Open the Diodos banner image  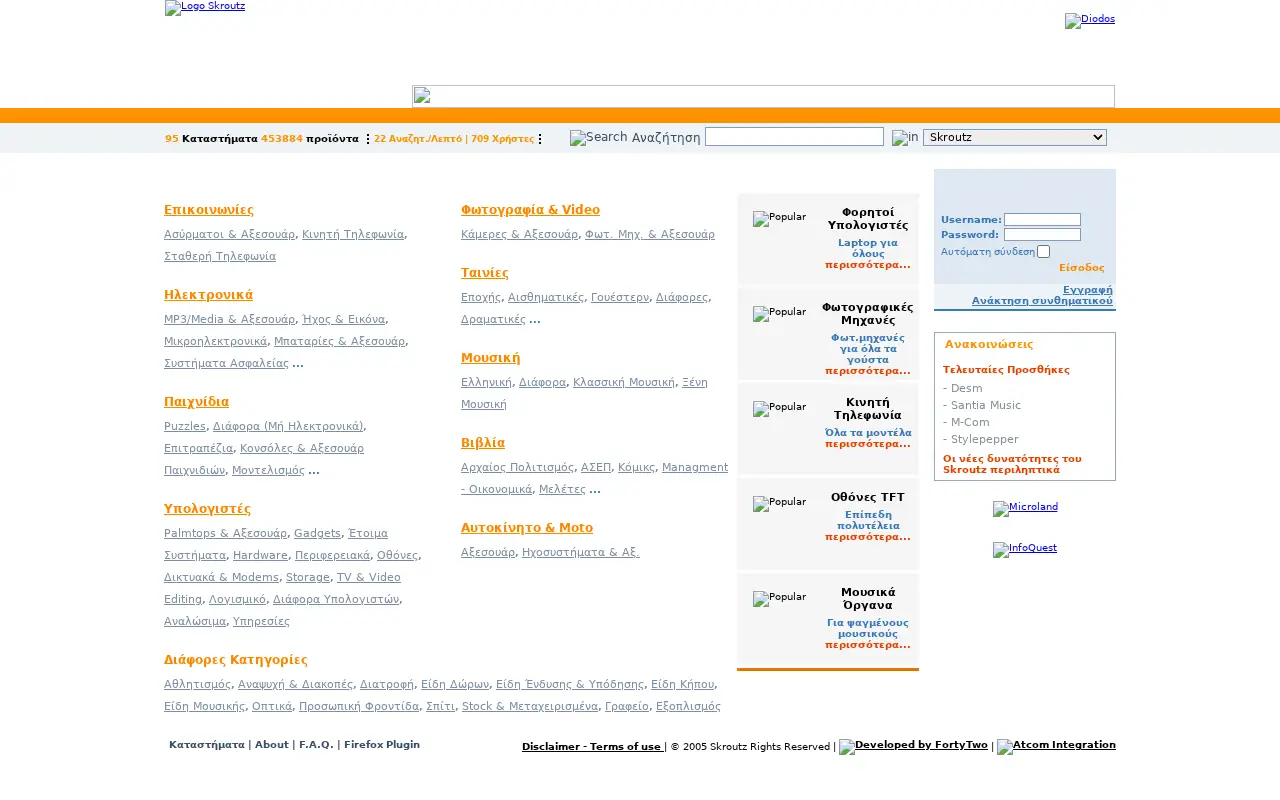click(1090, 20)
